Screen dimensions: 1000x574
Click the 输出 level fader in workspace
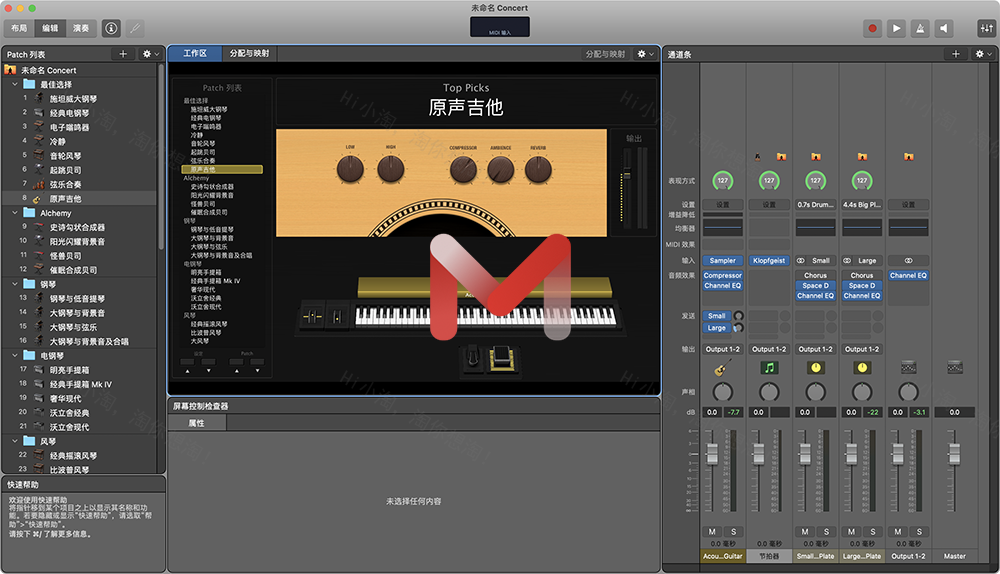[x=627, y=175]
